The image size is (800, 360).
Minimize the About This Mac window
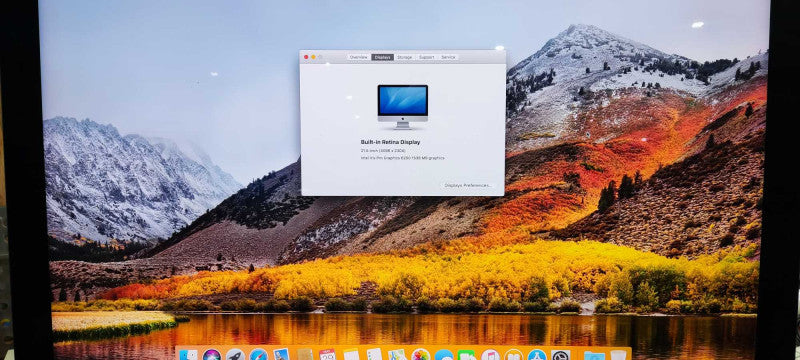click(x=313, y=57)
